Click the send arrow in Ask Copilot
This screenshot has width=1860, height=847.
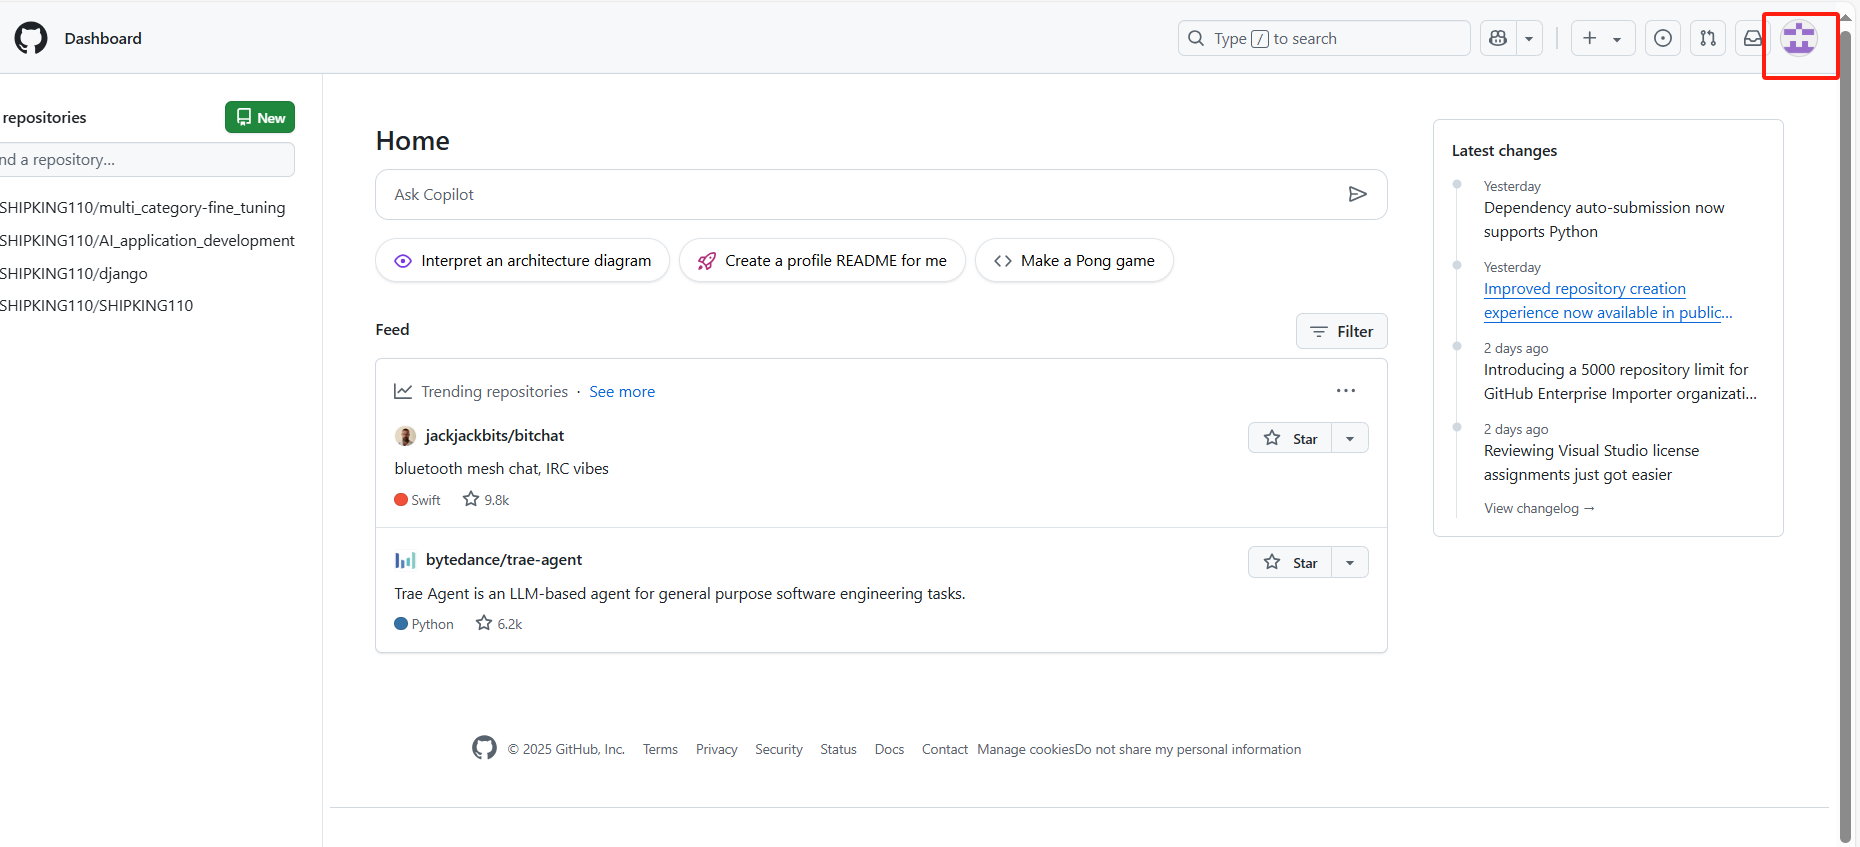pyautogui.click(x=1357, y=194)
